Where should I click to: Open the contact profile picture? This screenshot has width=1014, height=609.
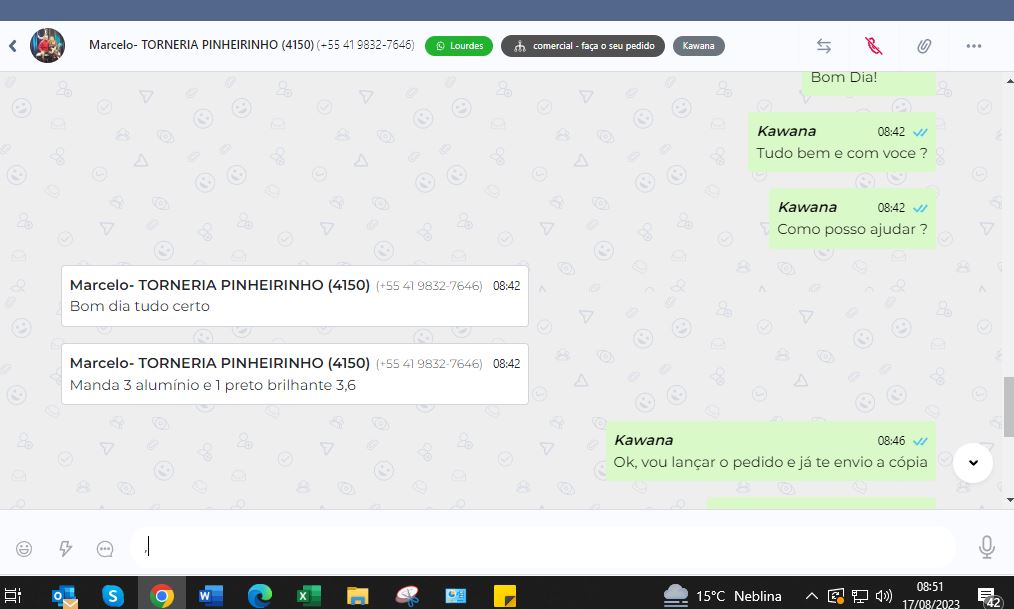click(x=47, y=46)
